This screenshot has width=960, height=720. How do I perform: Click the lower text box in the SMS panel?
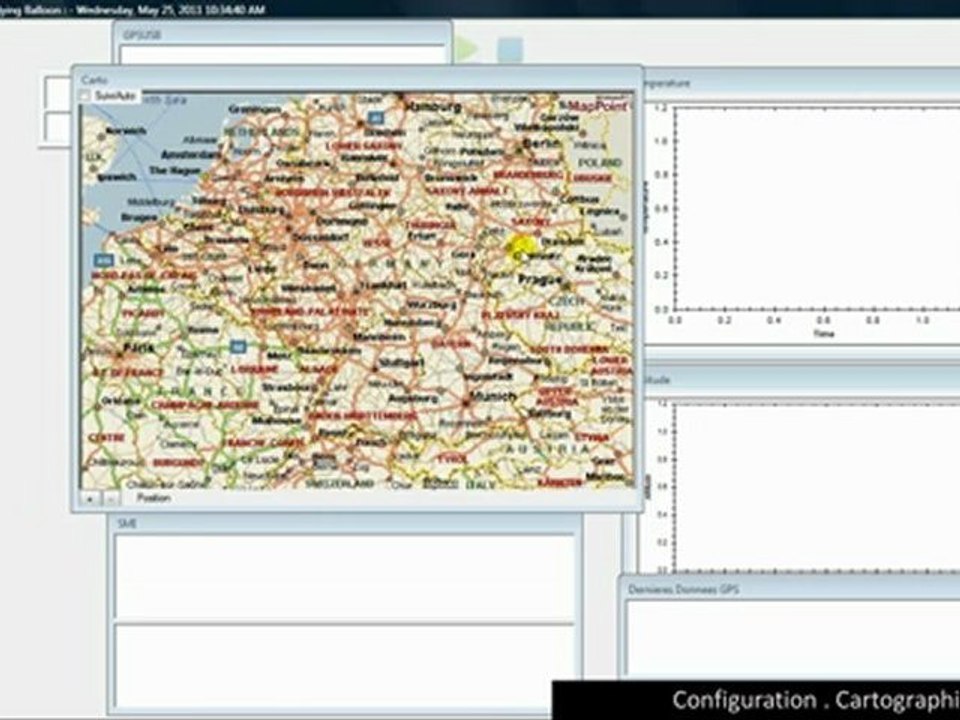tap(344, 666)
